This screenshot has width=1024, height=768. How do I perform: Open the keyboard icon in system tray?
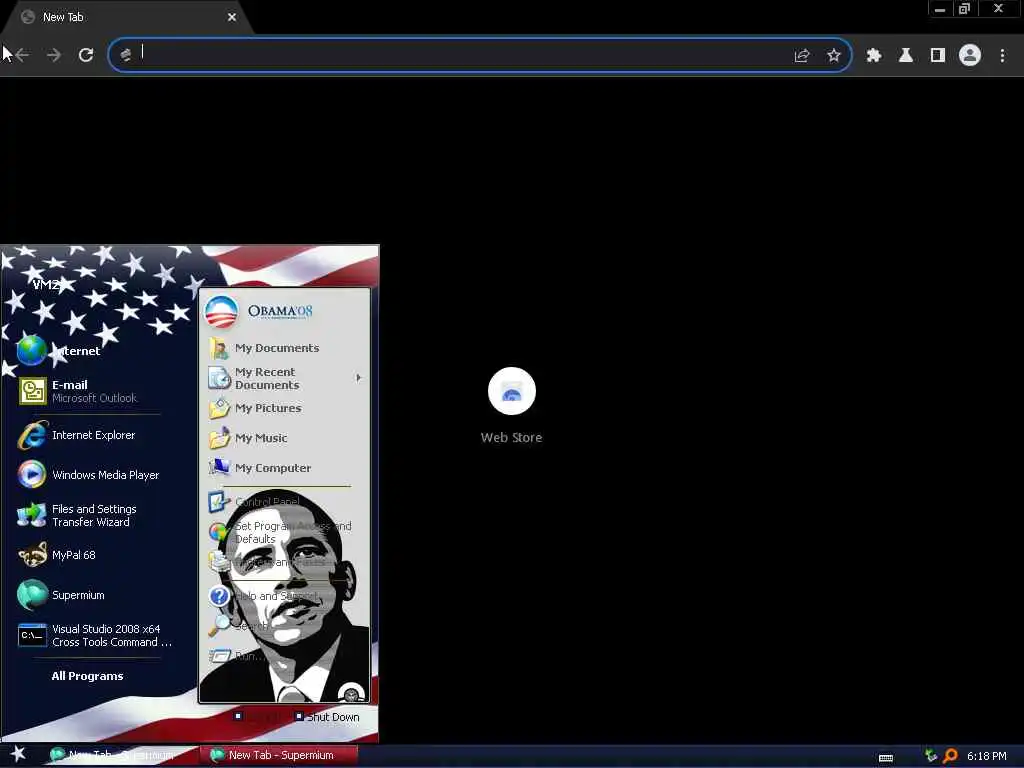click(886, 758)
